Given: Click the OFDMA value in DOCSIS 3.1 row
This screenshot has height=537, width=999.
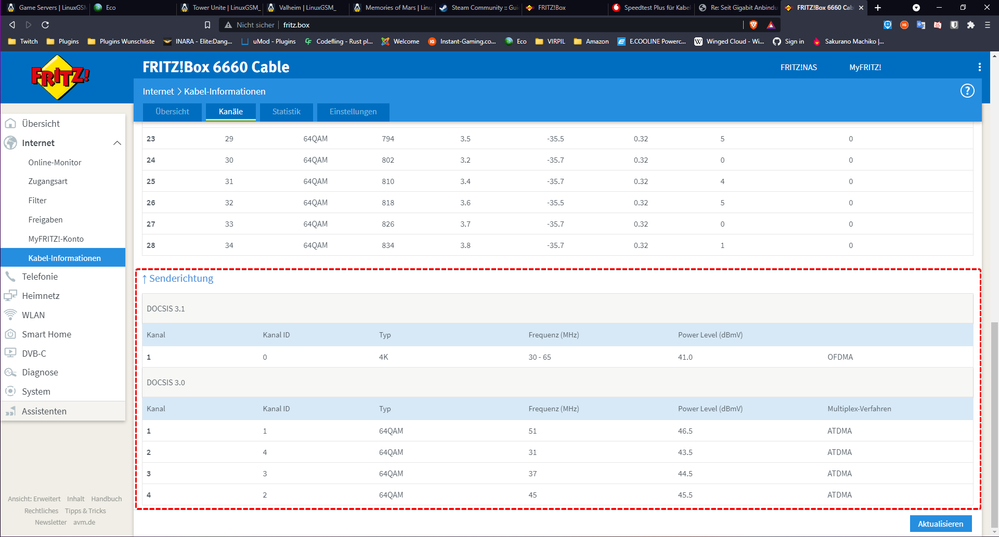Looking at the screenshot, I should (x=840, y=357).
